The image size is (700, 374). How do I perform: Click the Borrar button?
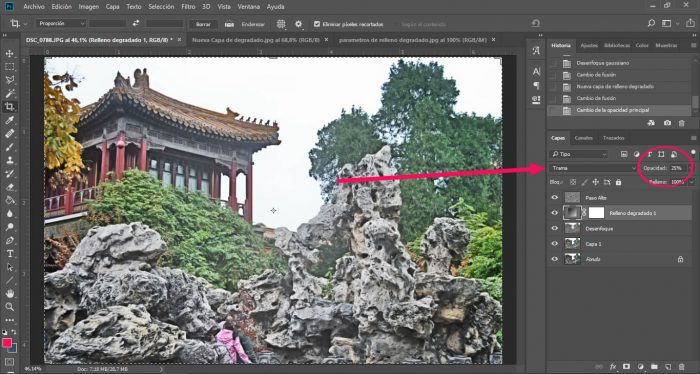(x=203, y=25)
